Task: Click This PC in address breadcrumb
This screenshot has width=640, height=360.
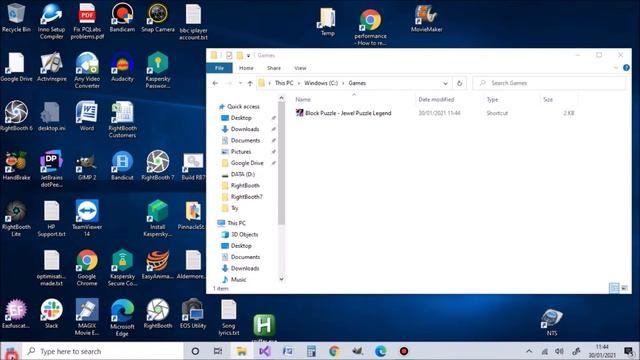Action: point(284,83)
